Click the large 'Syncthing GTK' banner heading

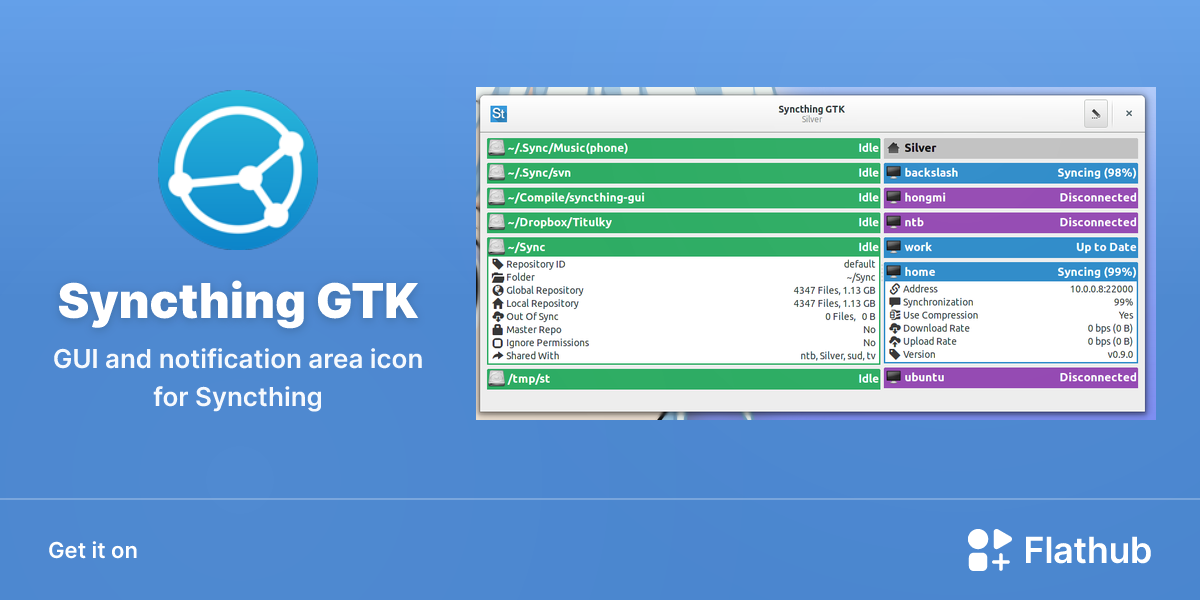pyautogui.click(x=238, y=301)
